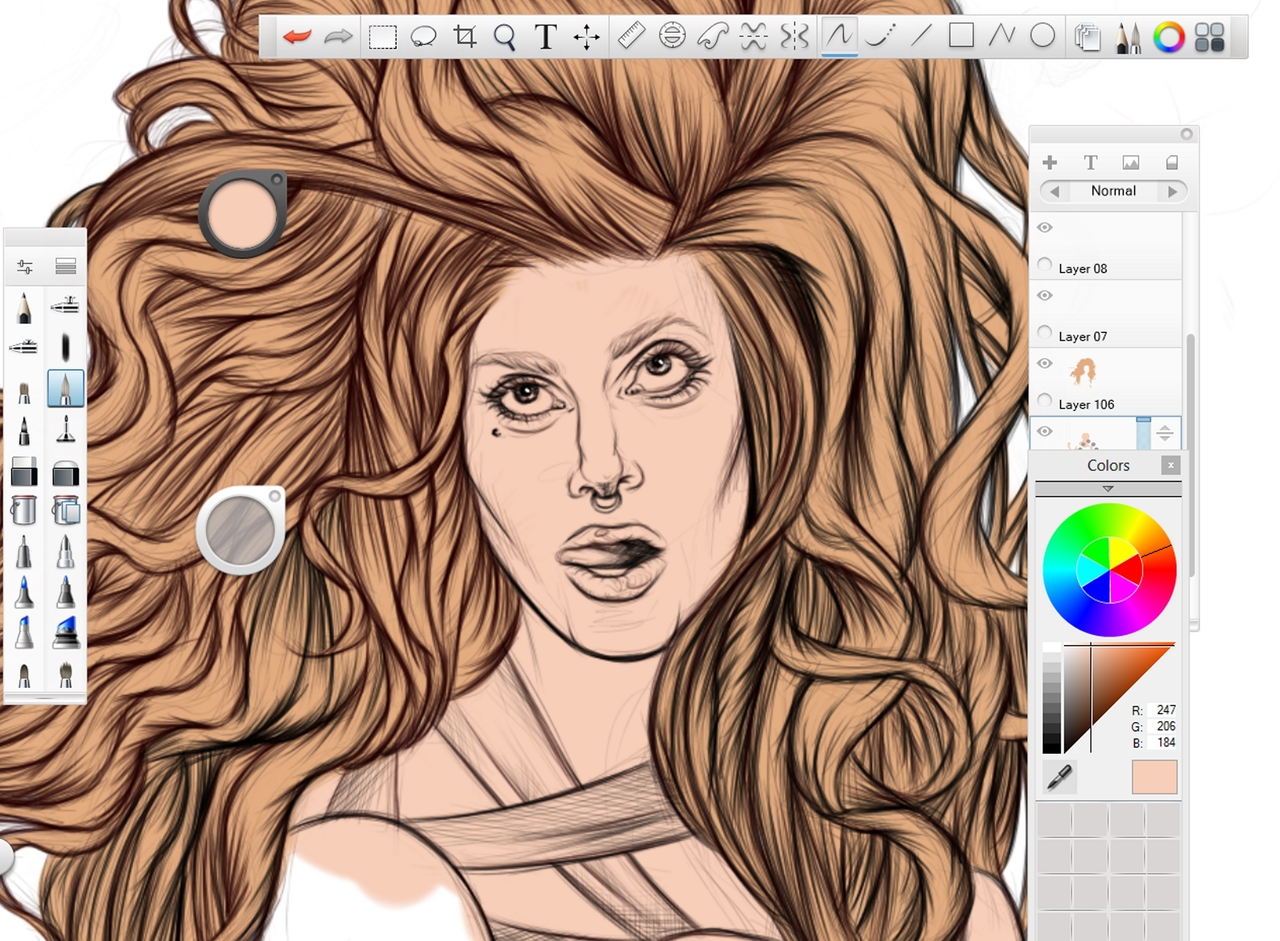
Task: Open the Brush palette icon
Action: pos(1128,38)
